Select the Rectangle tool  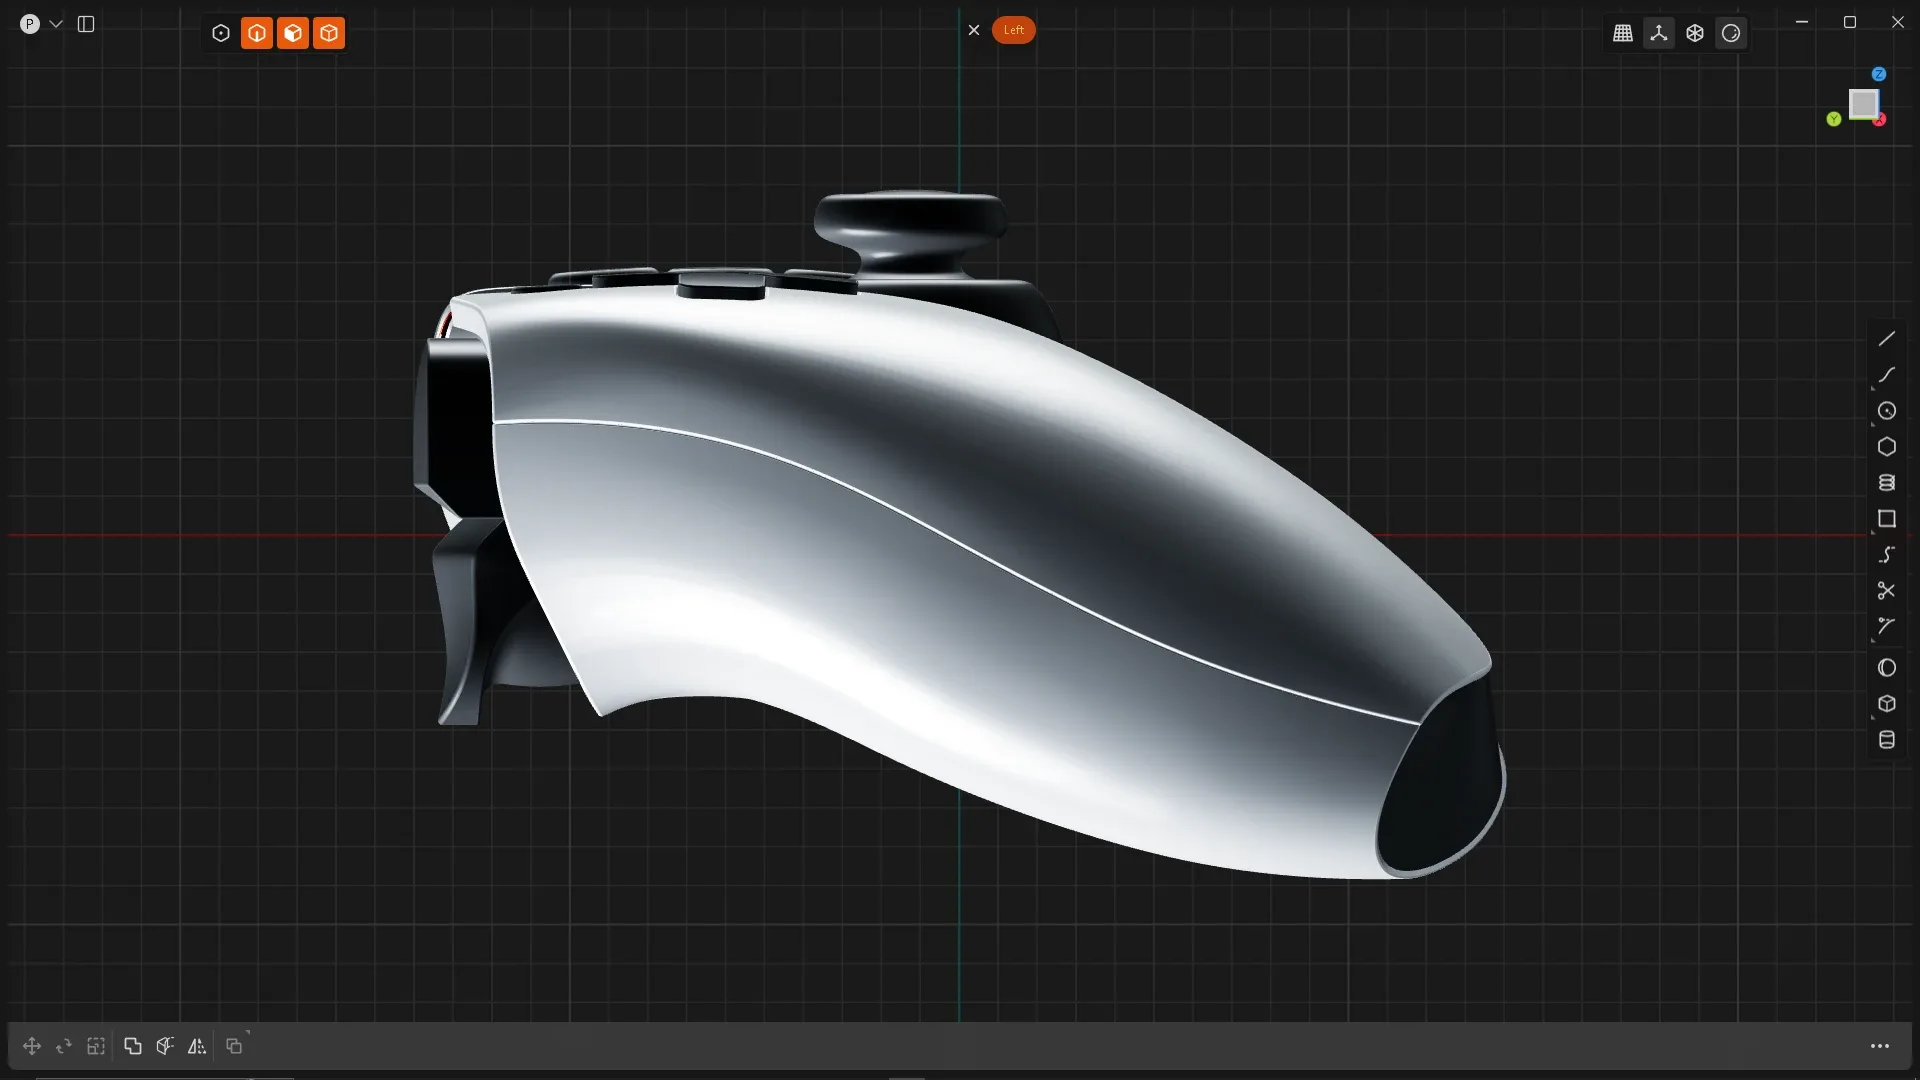[x=1887, y=519]
